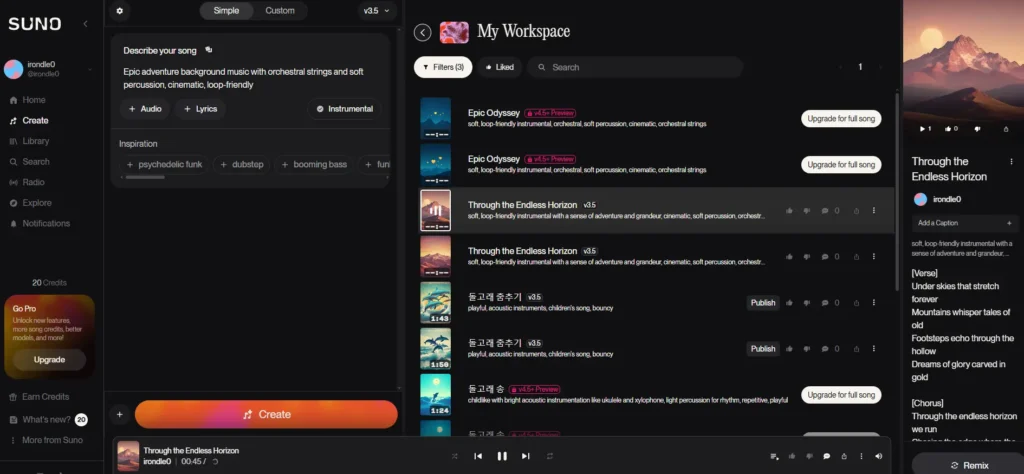1024x474 pixels.
Task: Switch to Custom mode
Action: [x=280, y=10]
